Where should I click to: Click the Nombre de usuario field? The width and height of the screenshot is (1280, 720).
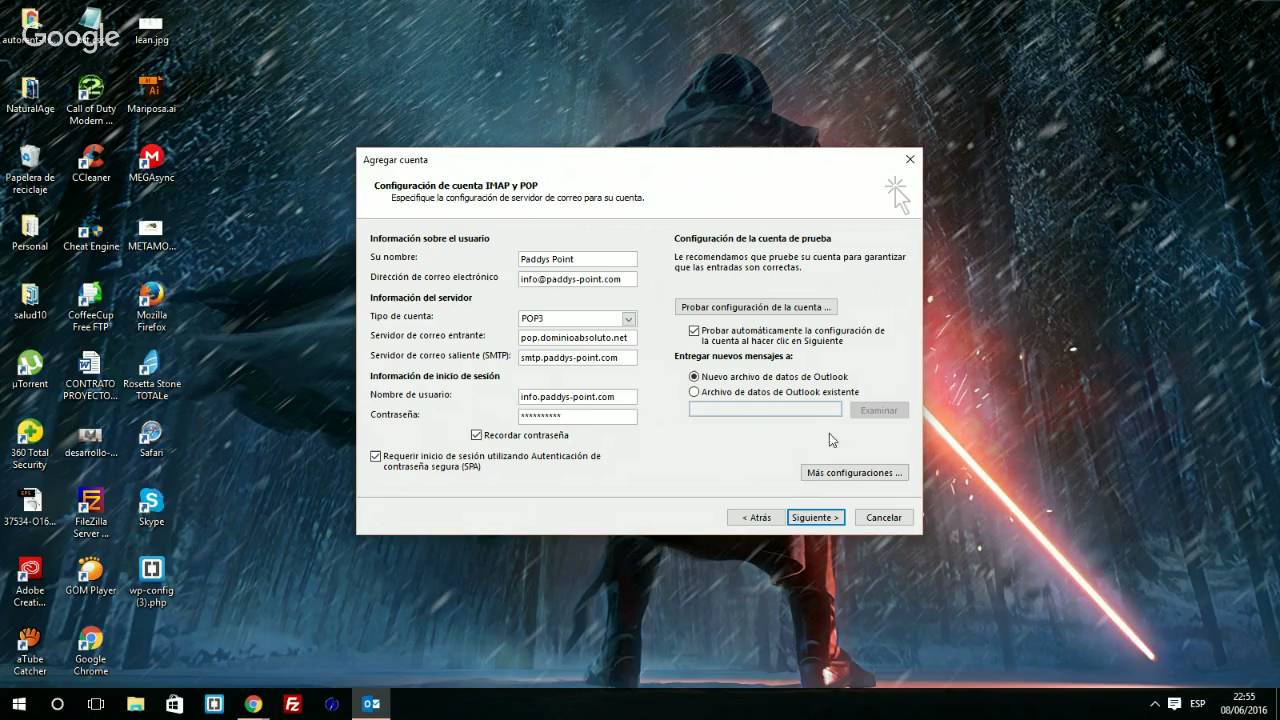pos(577,397)
